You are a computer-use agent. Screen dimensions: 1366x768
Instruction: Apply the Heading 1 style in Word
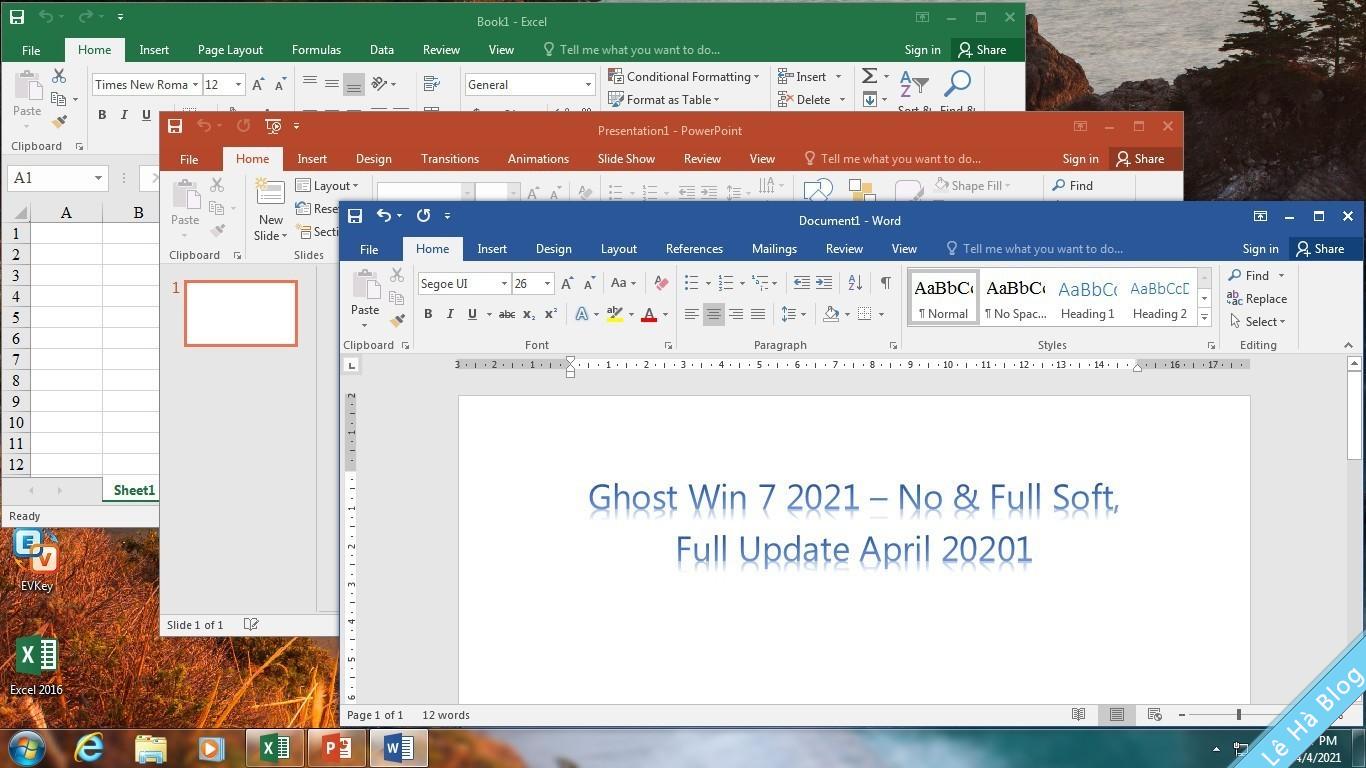(x=1087, y=297)
